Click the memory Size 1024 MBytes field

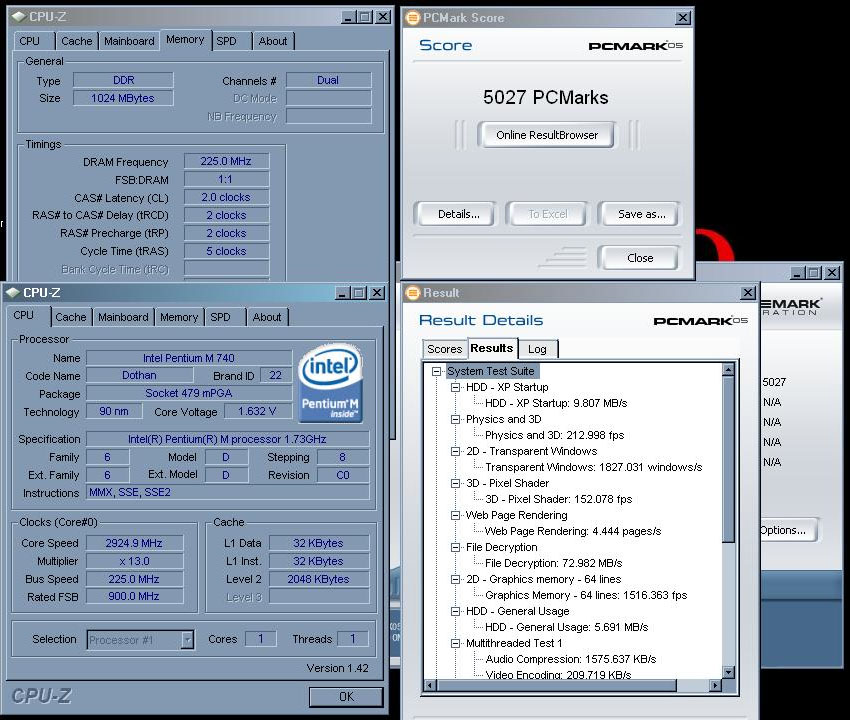coord(123,98)
